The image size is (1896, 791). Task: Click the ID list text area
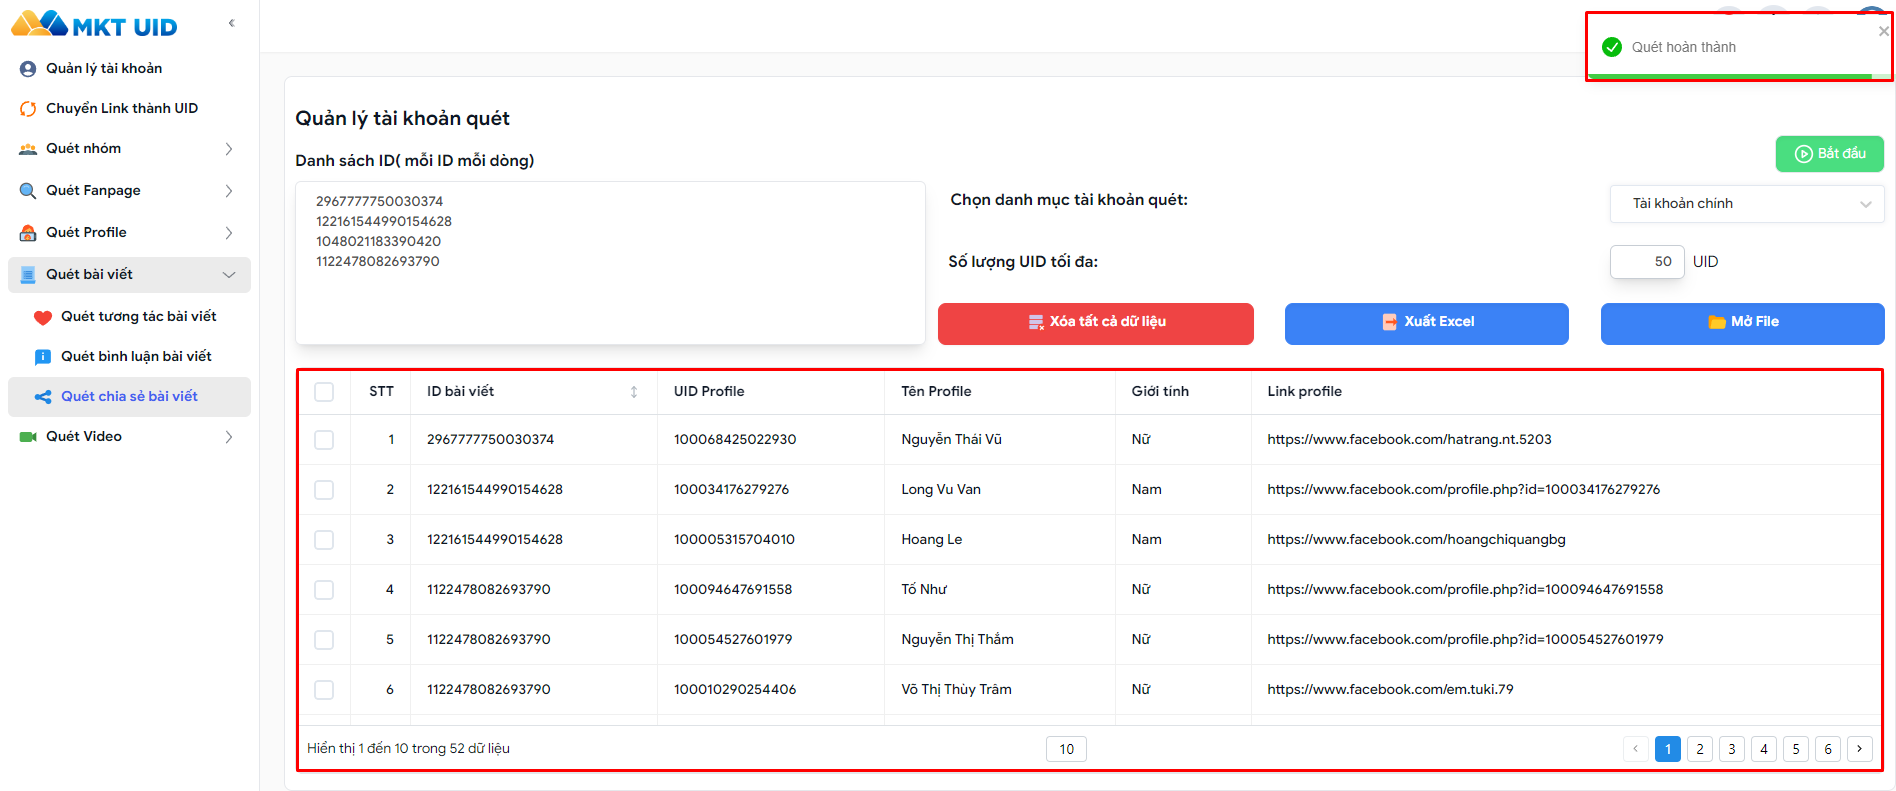coord(610,263)
